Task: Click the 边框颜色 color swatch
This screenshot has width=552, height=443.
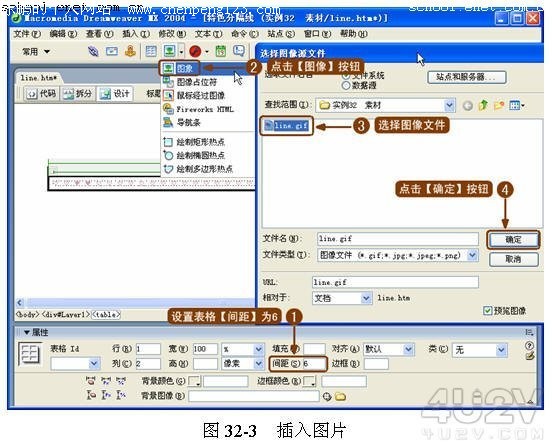Action: click(309, 381)
